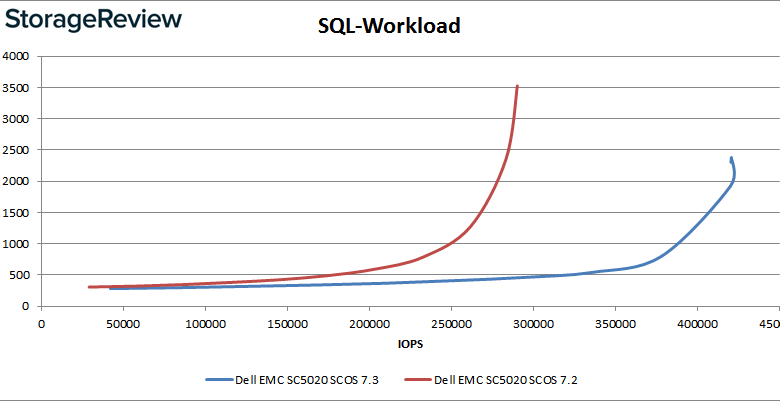The image size is (780, 401).
Task: Select the SQL-Workload chart title
Action: (390, 26)
